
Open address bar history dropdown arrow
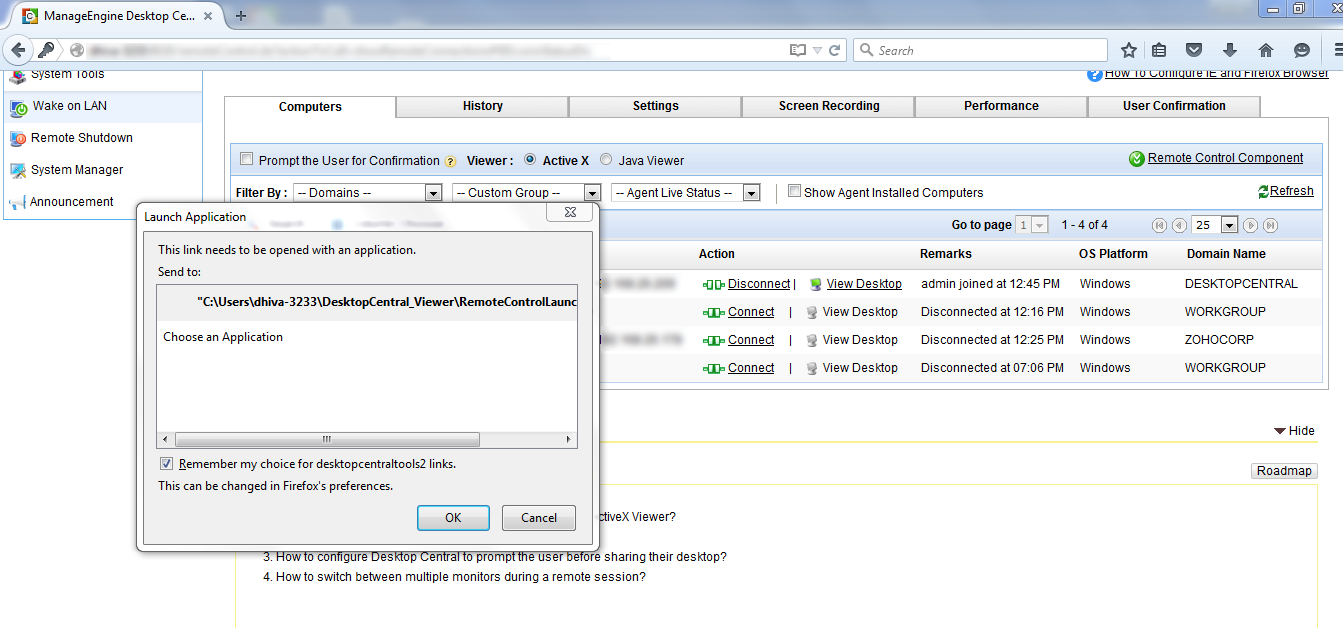[817, 50]
